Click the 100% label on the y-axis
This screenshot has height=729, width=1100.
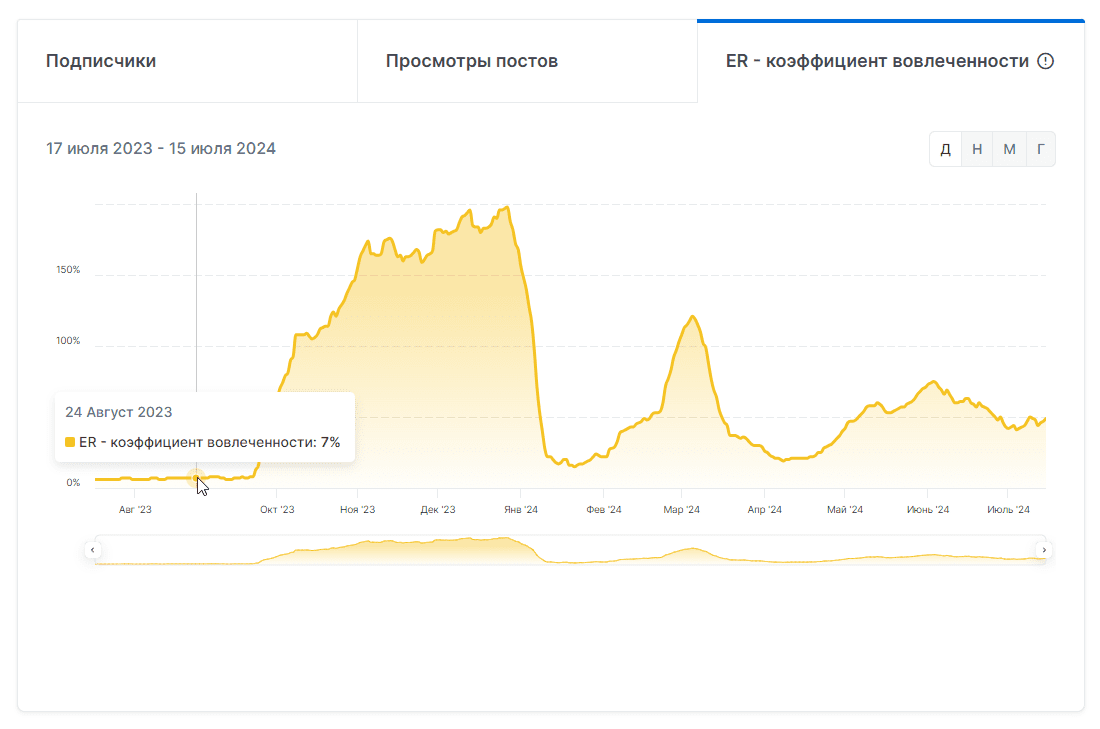(x=68, y=341)
